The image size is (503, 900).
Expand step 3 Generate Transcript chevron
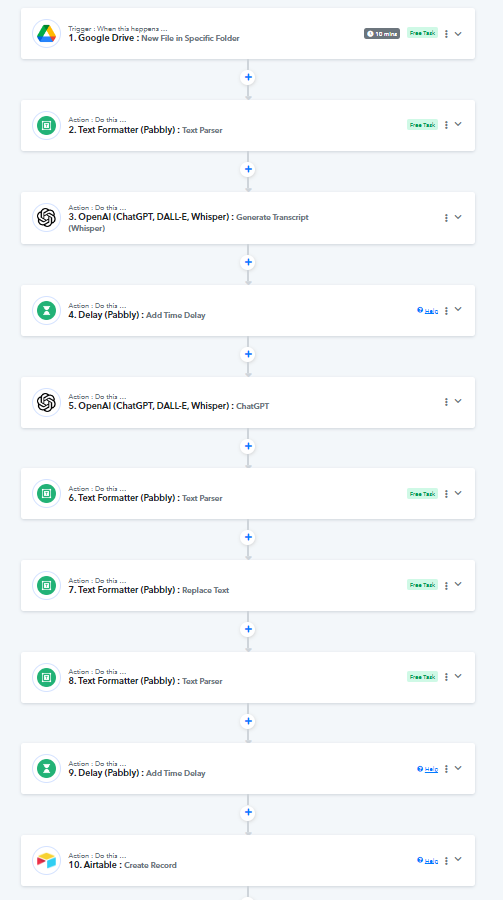point(458,217)
